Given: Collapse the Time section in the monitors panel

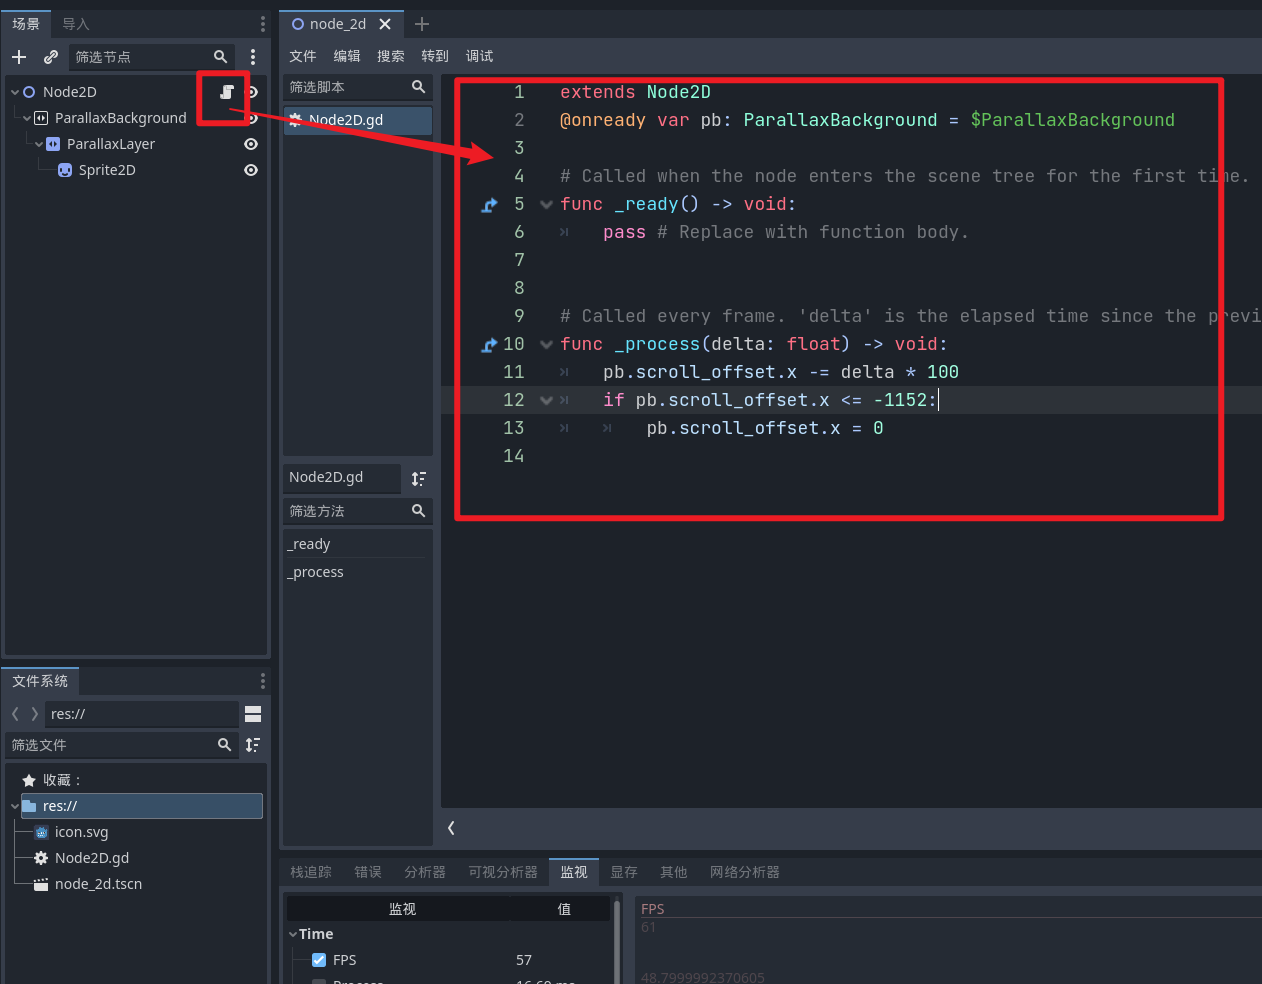Looking at the screenshot, I should 294,933.
